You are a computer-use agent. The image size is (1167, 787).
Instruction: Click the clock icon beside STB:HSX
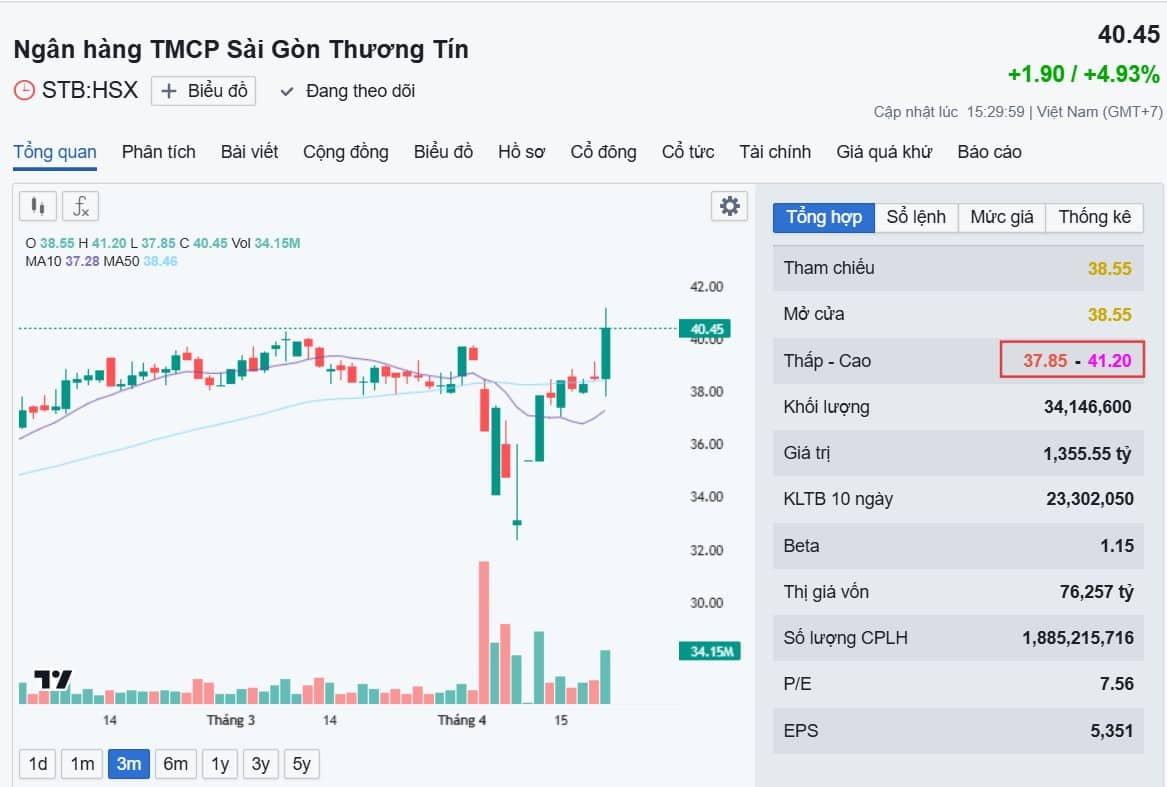(24, 91)
